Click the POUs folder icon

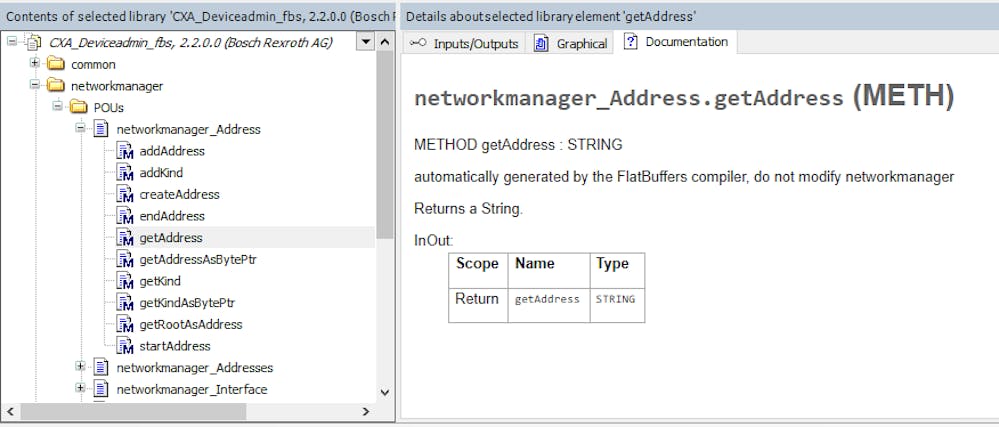(80, 107)
